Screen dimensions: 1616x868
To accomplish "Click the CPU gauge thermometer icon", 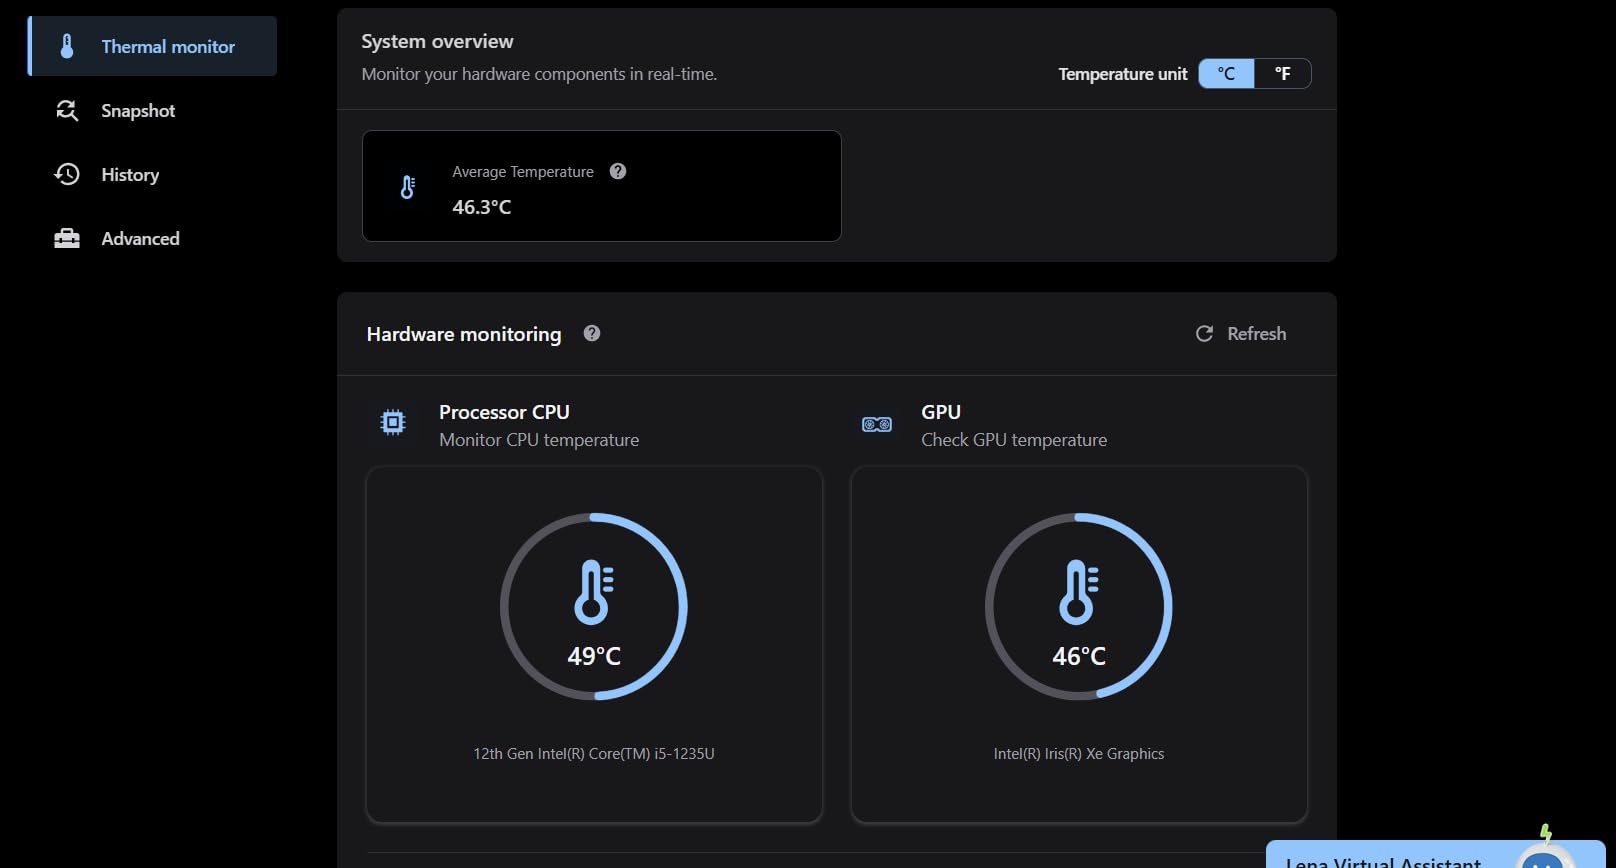I will coord(594,592).
